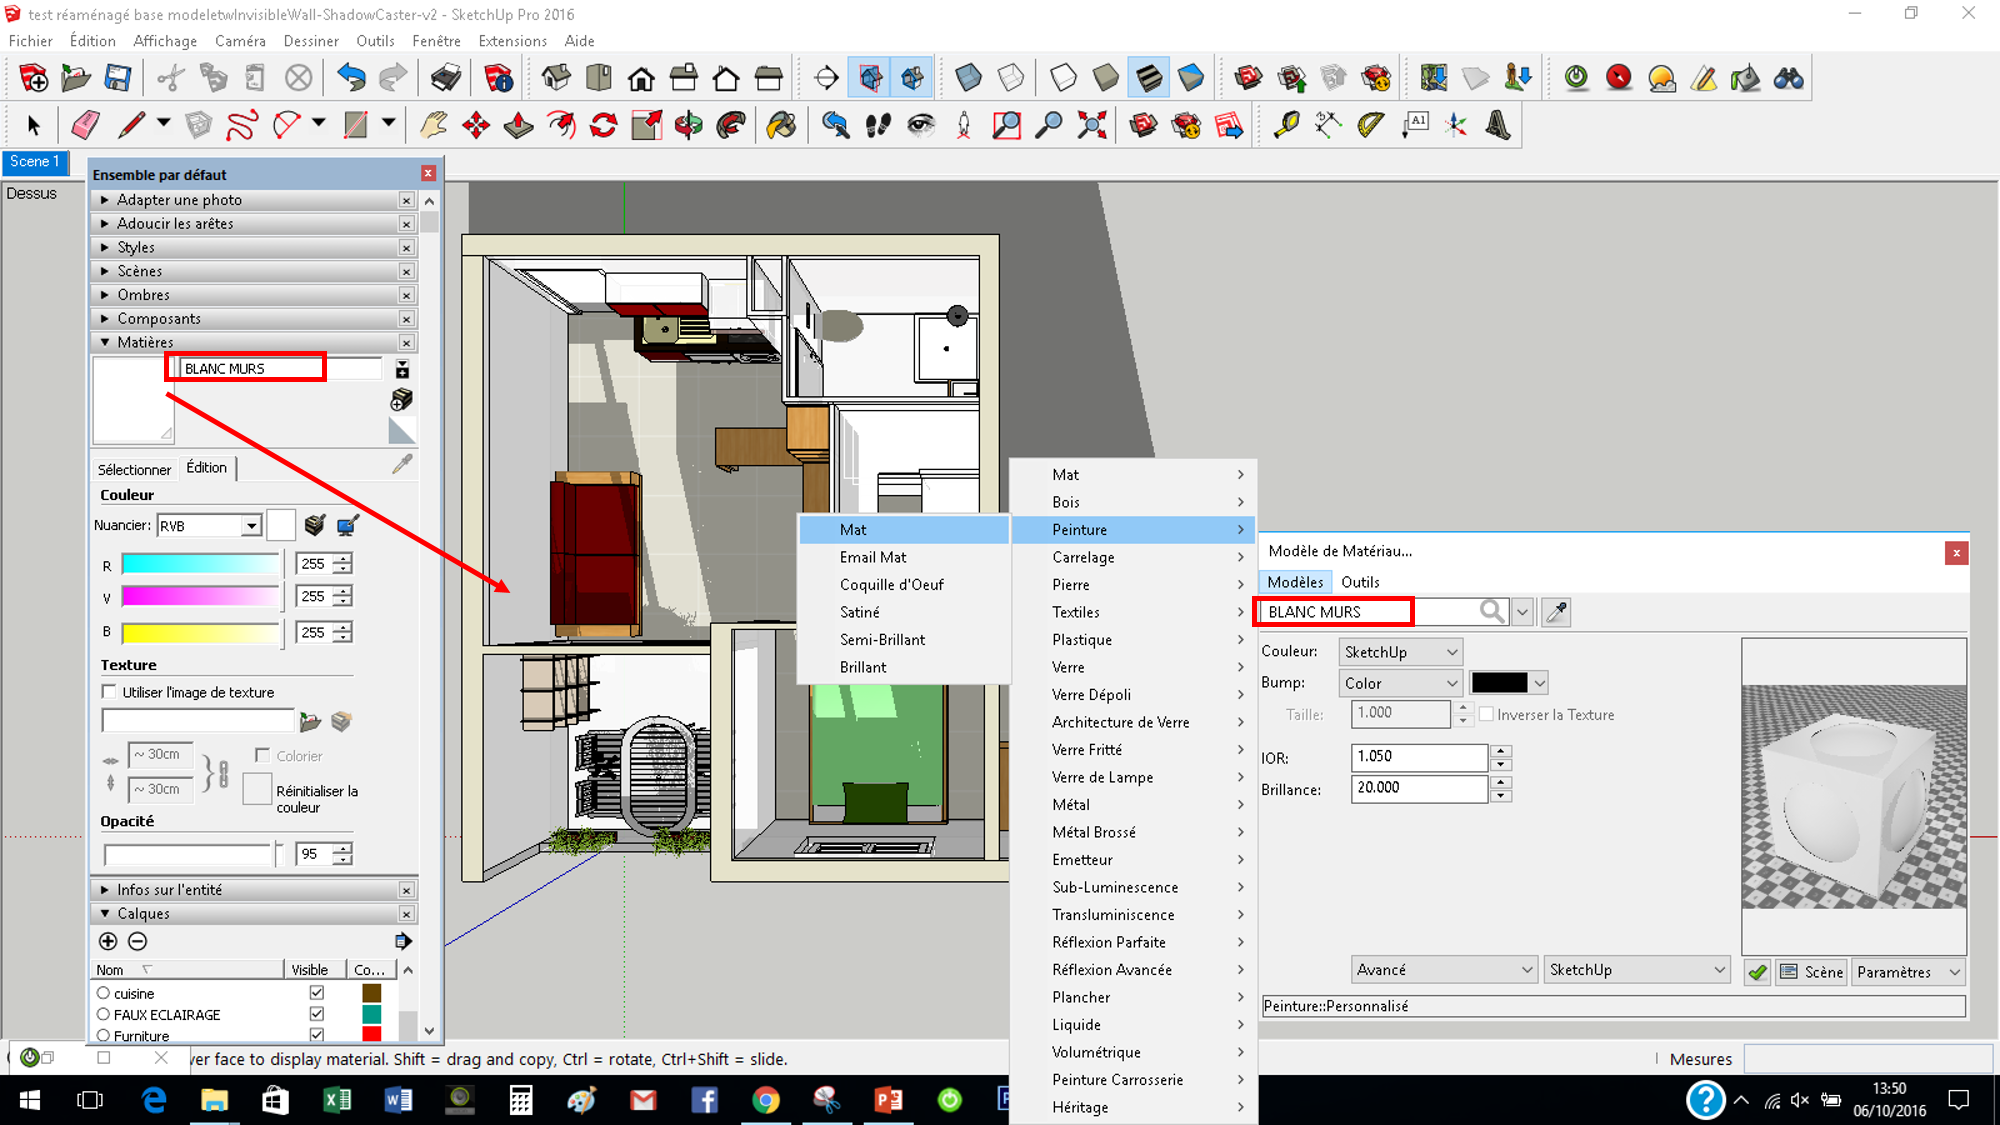Screen dimensions: 2000x1125
Task: Apply material with green checkmark button
Action: 1757,972
